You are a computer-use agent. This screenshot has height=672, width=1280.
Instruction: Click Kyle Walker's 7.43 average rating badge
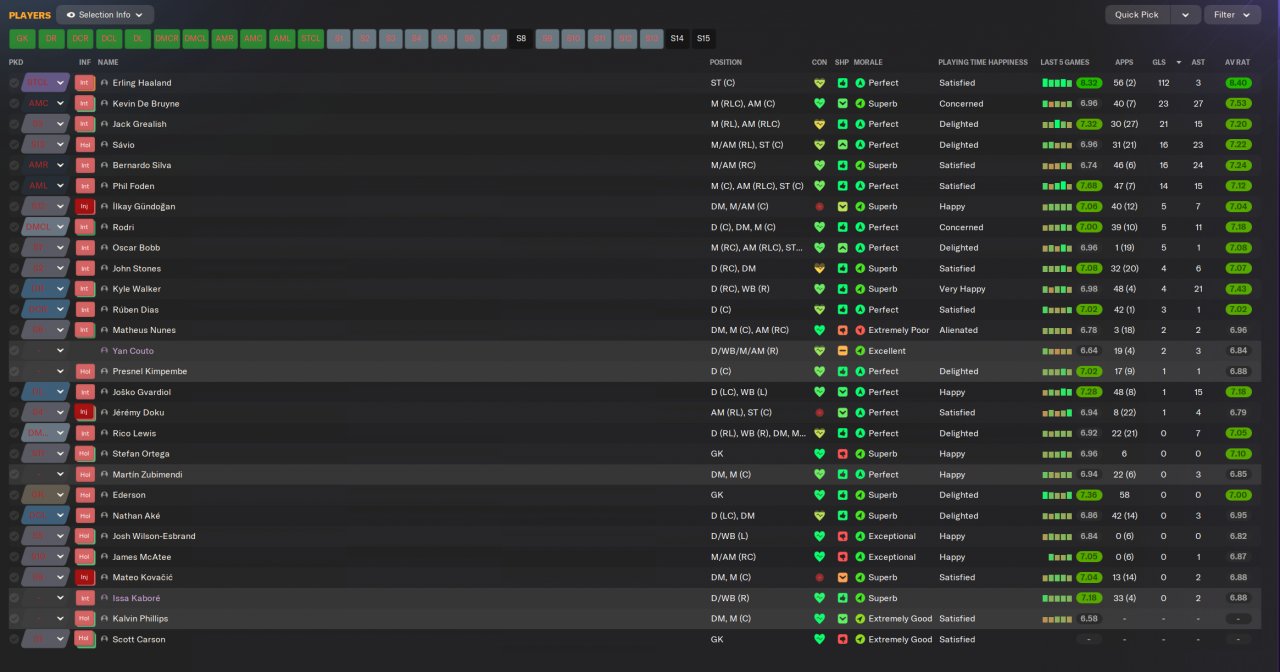tap(1238, 289)
